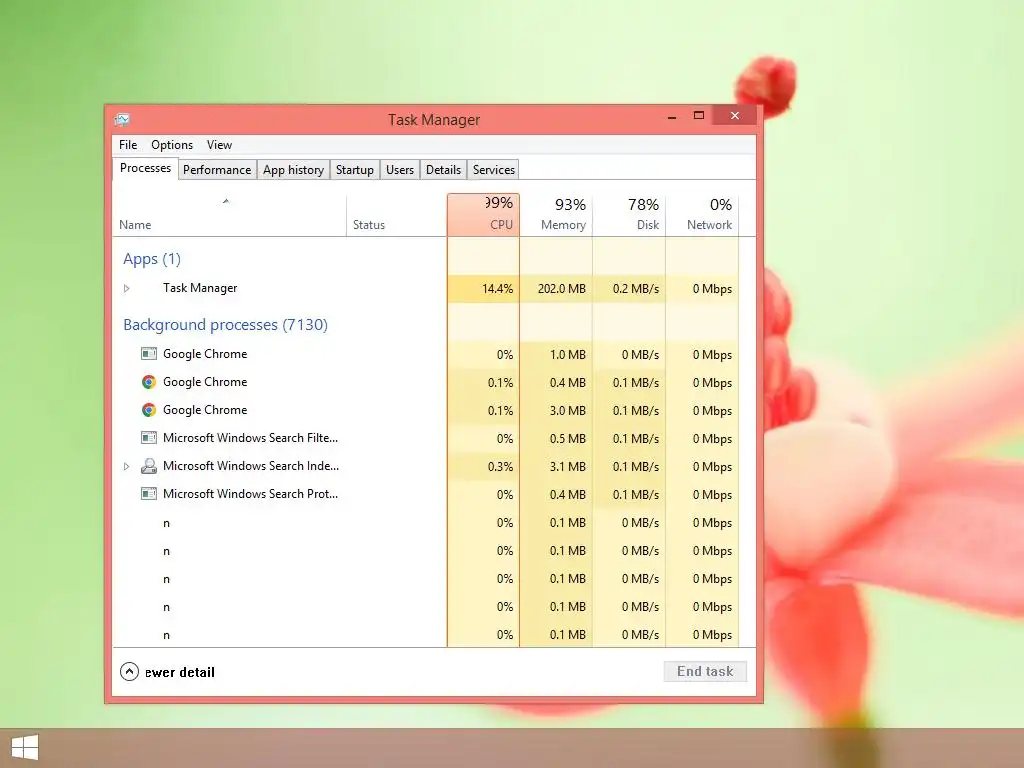Open the Windows Start button

click(25, 748)
